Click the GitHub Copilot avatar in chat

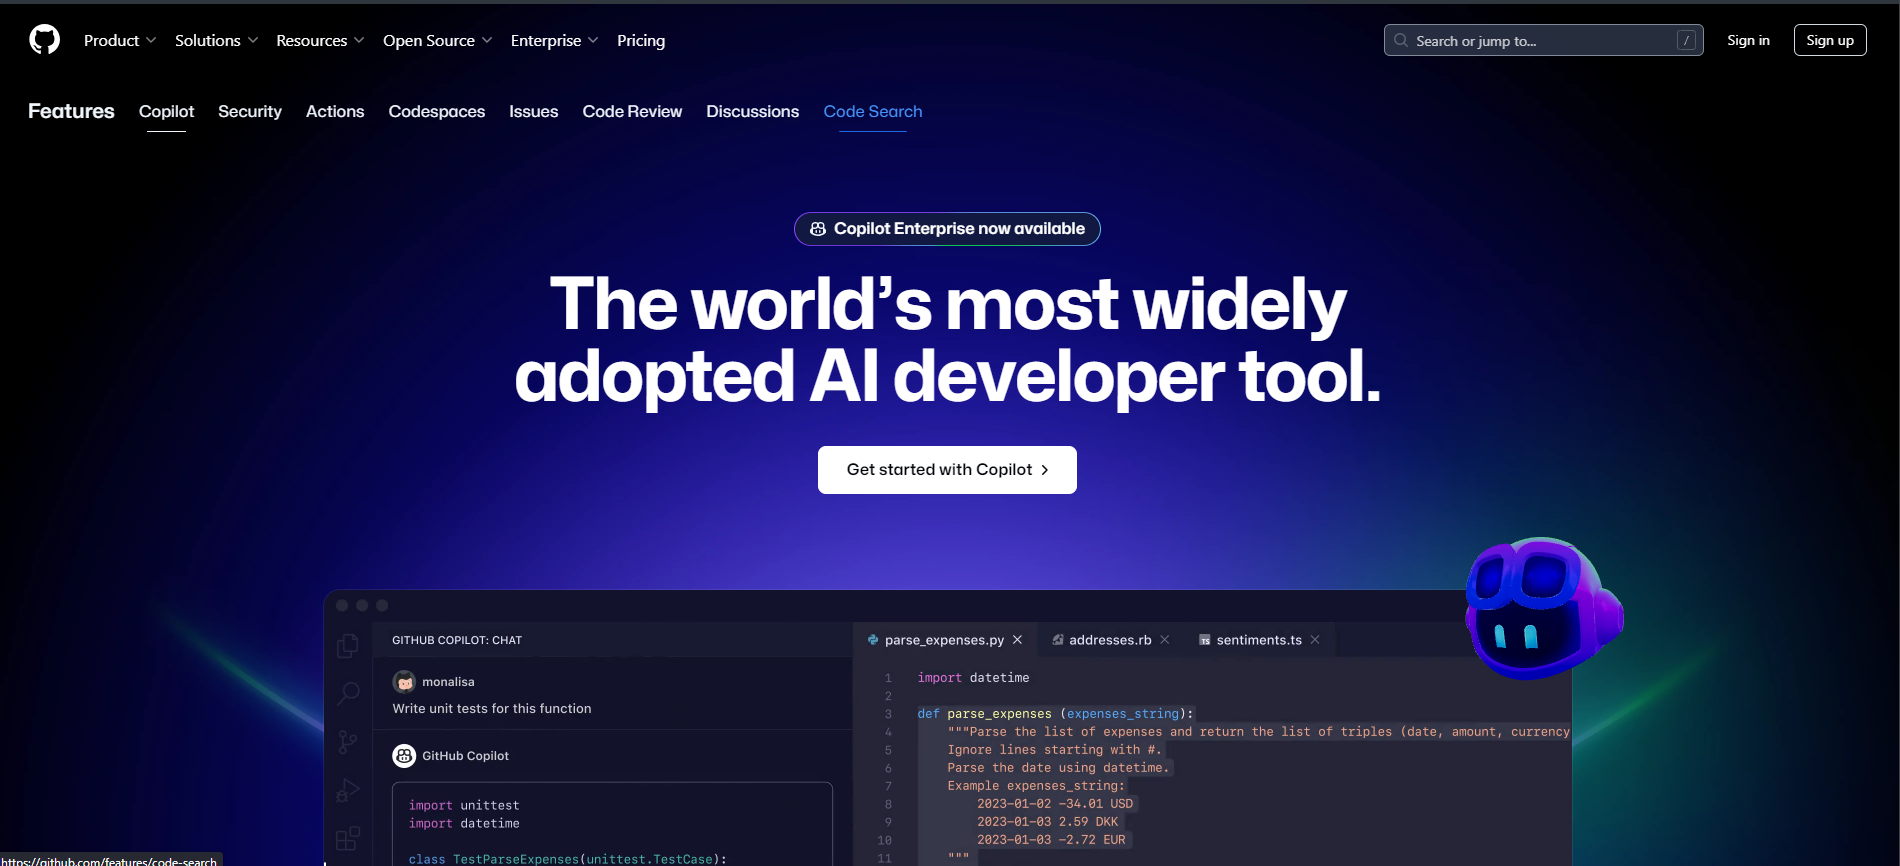click(404, 756)
